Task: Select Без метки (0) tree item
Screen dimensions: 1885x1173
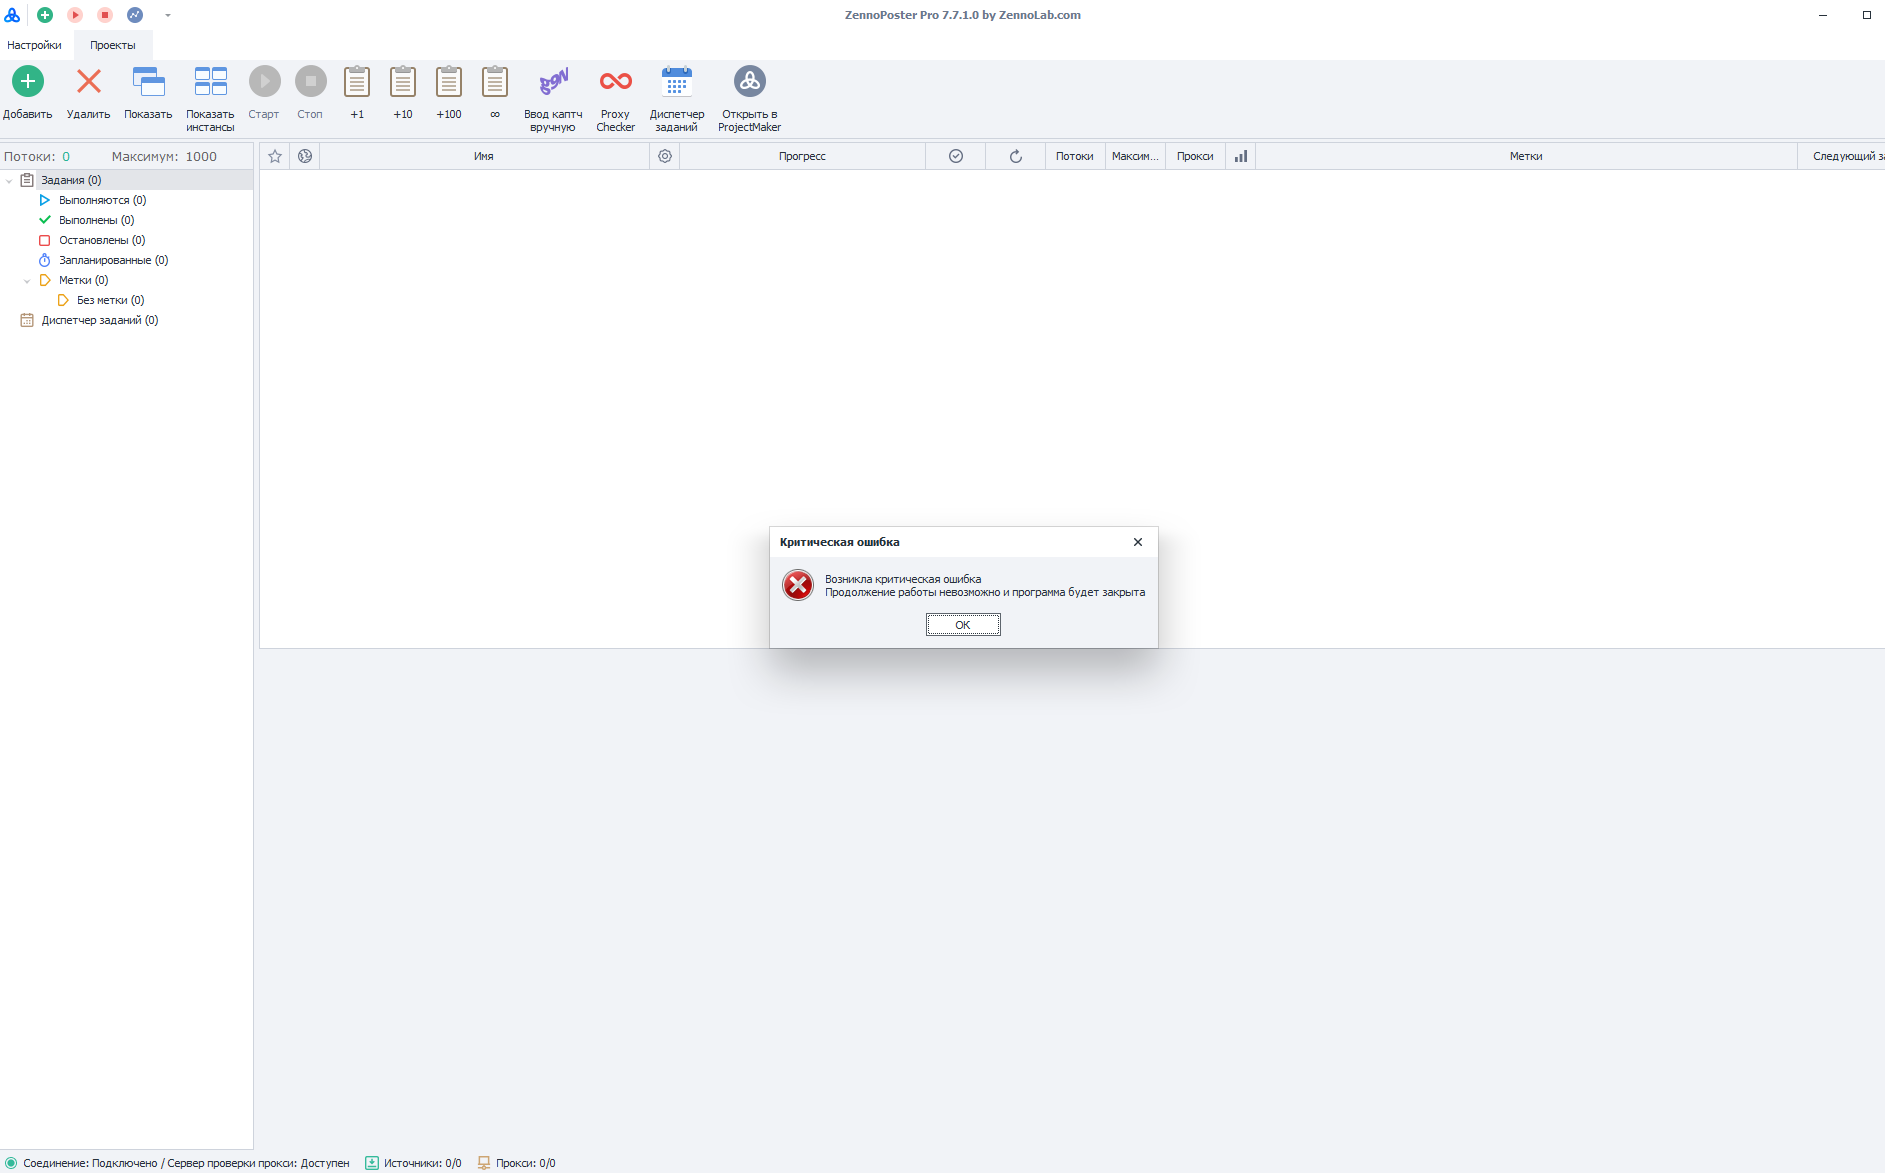Action: (x=110, y=300)
